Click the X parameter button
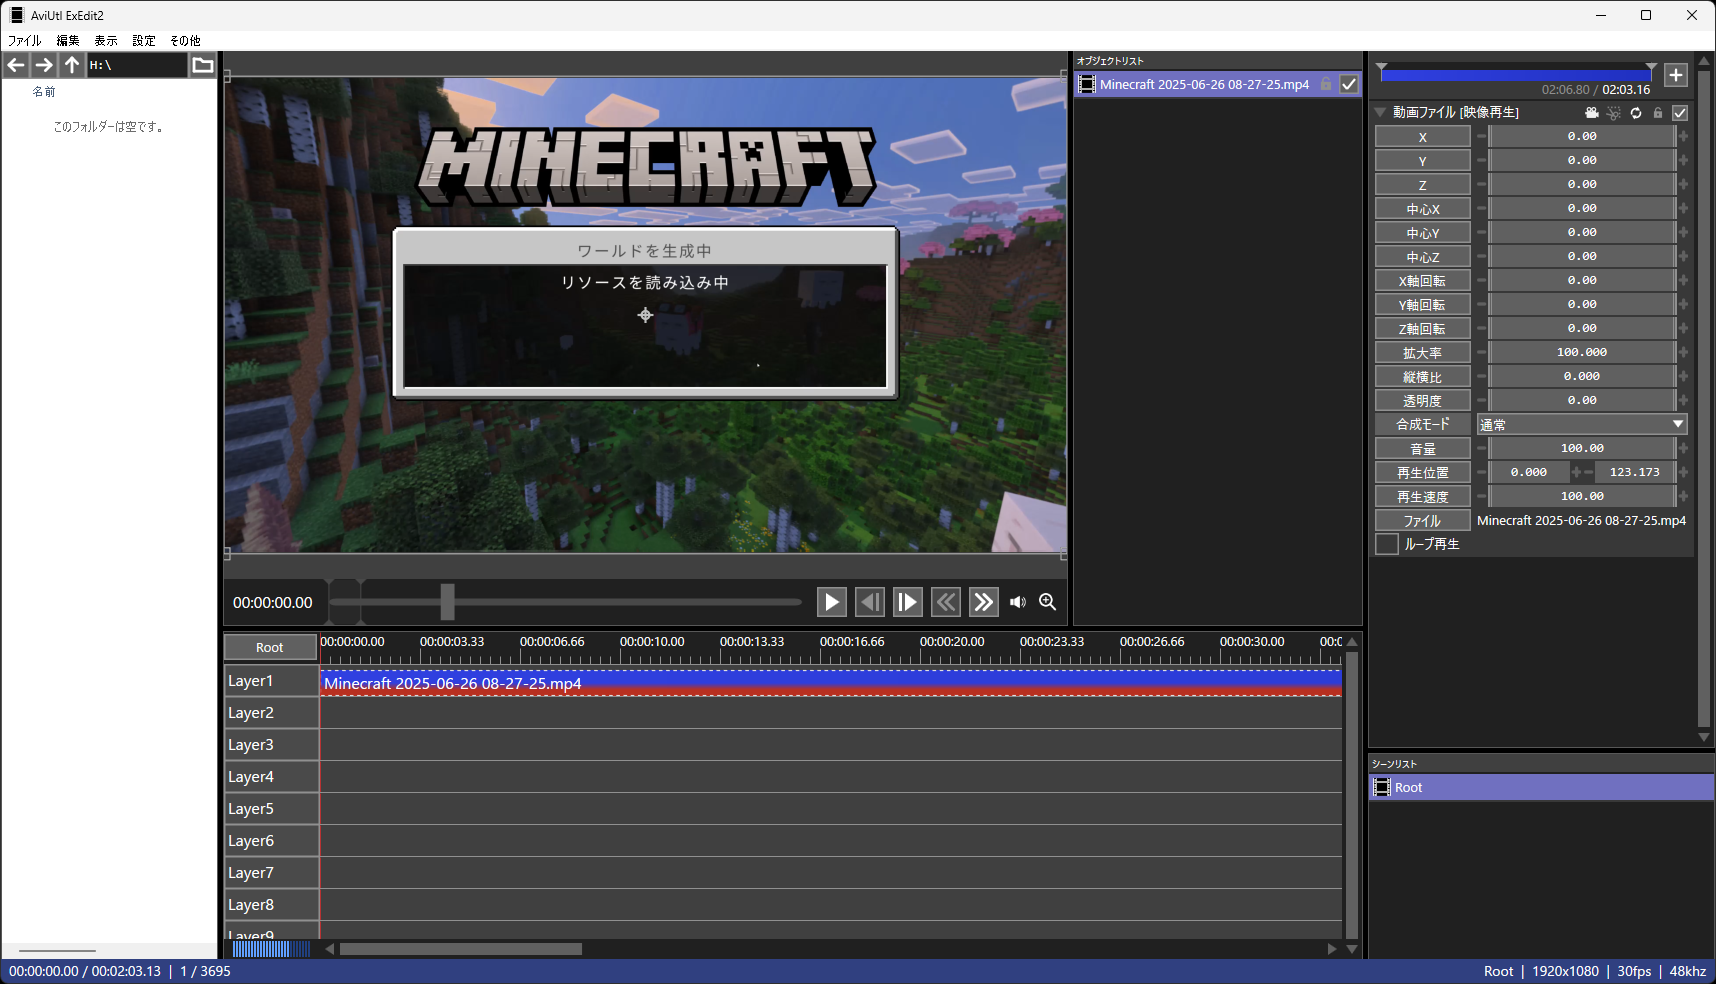The image size is (1716, 984). tap(1423, 137)
